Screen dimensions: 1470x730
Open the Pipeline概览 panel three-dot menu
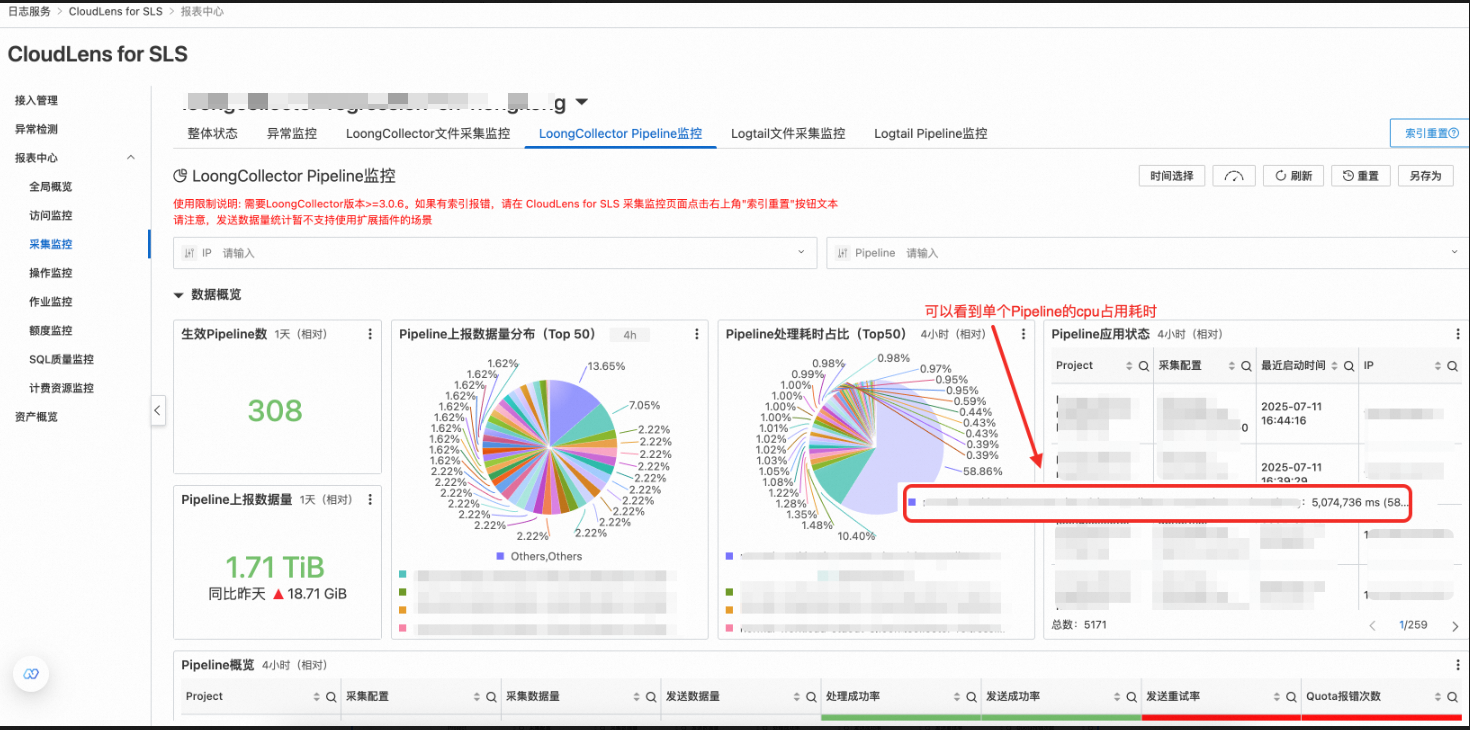tap(1459, 665)
